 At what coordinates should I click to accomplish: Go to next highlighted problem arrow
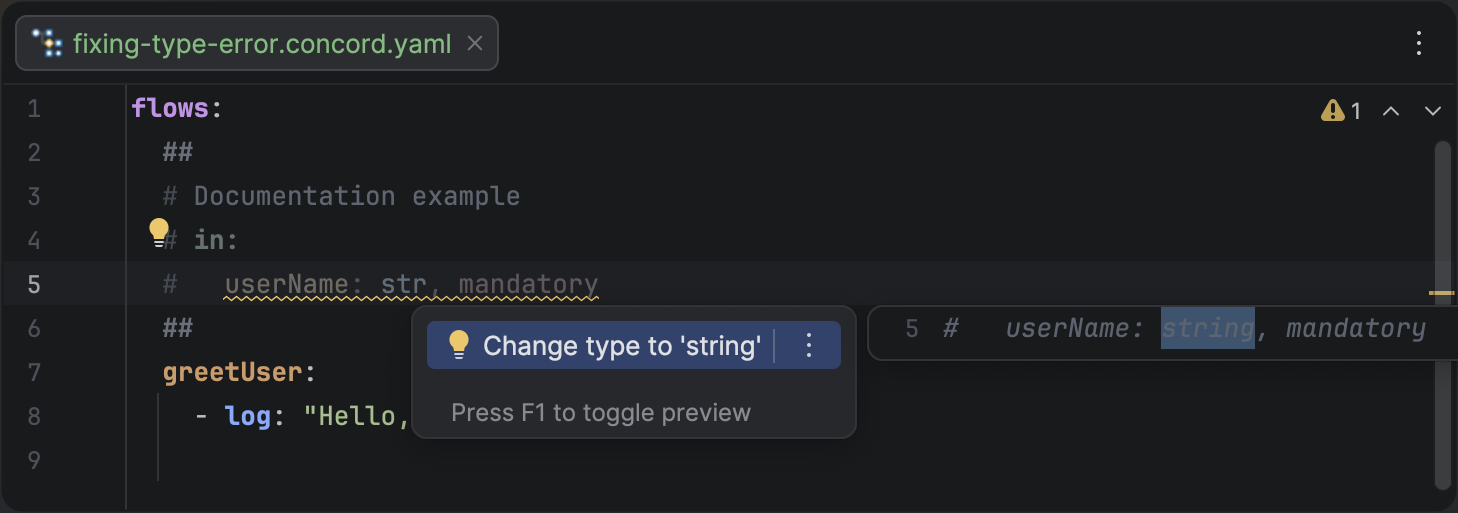[1432, 111]
